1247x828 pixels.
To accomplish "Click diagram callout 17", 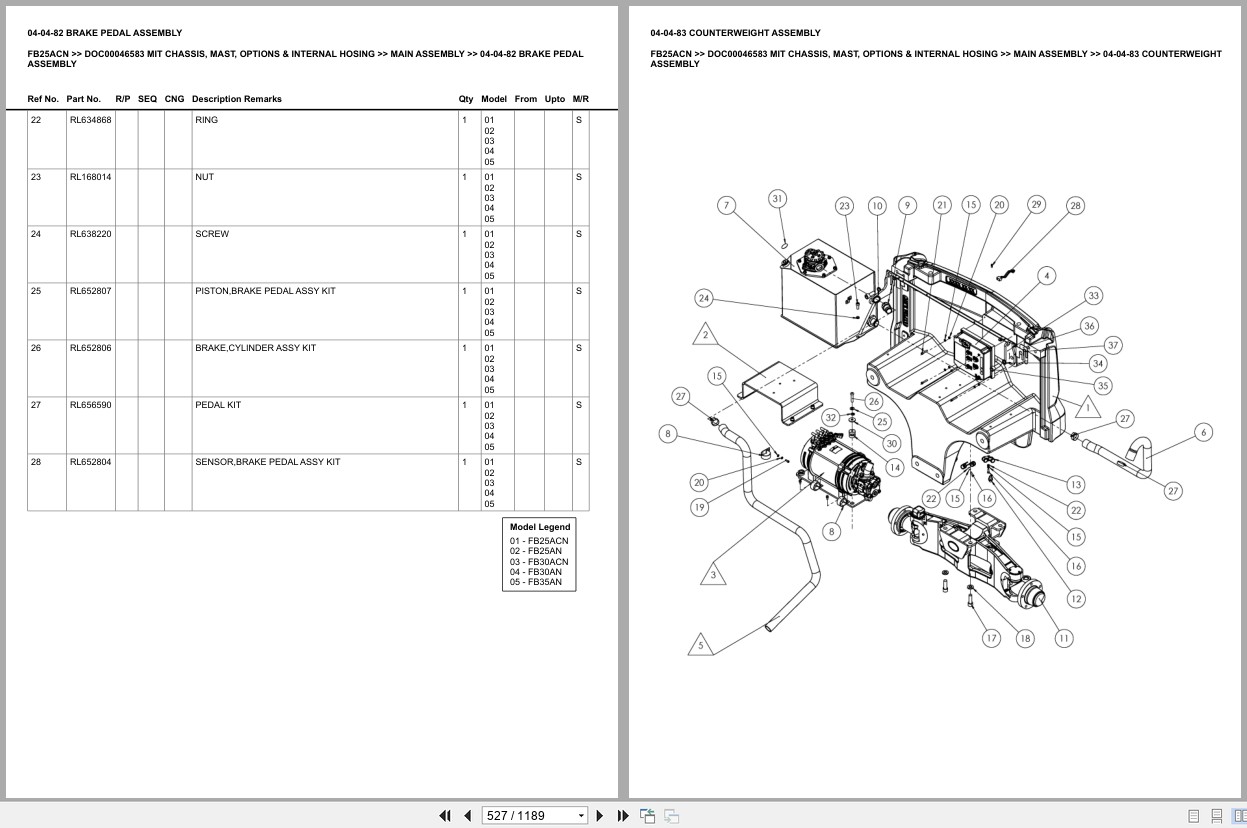I will pyautogui.click(x=991, y=638).
